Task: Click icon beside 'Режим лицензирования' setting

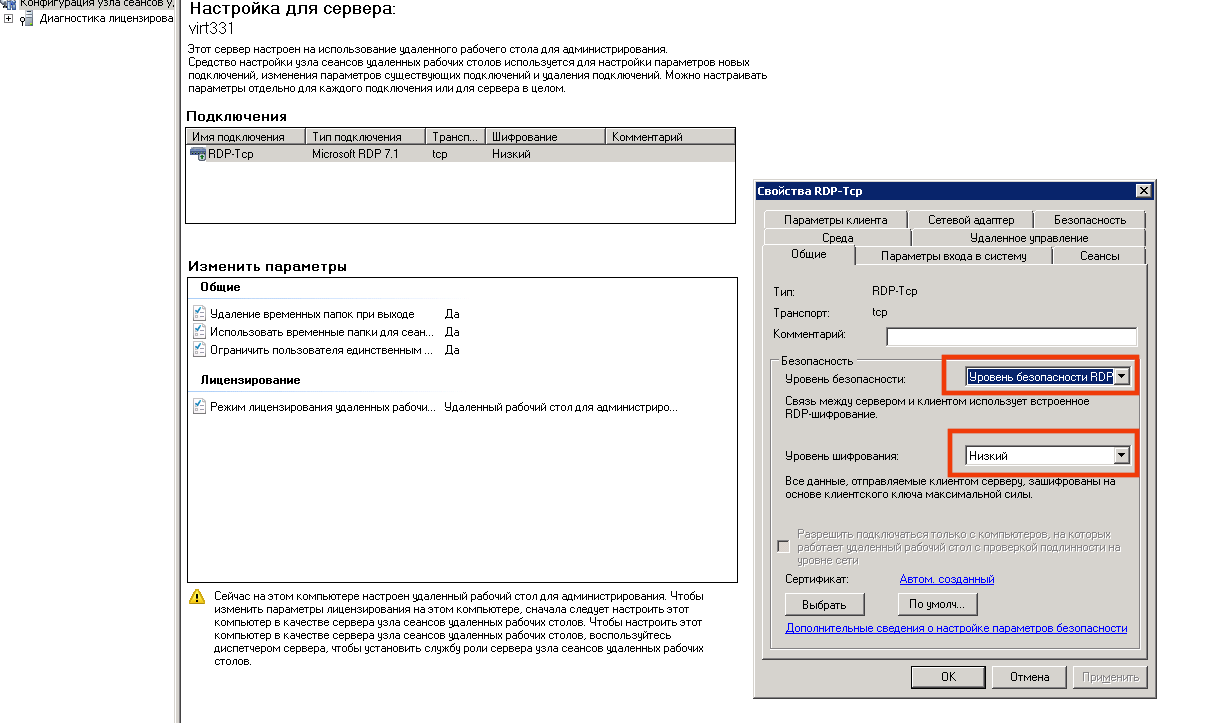Action: coord(199,407)
